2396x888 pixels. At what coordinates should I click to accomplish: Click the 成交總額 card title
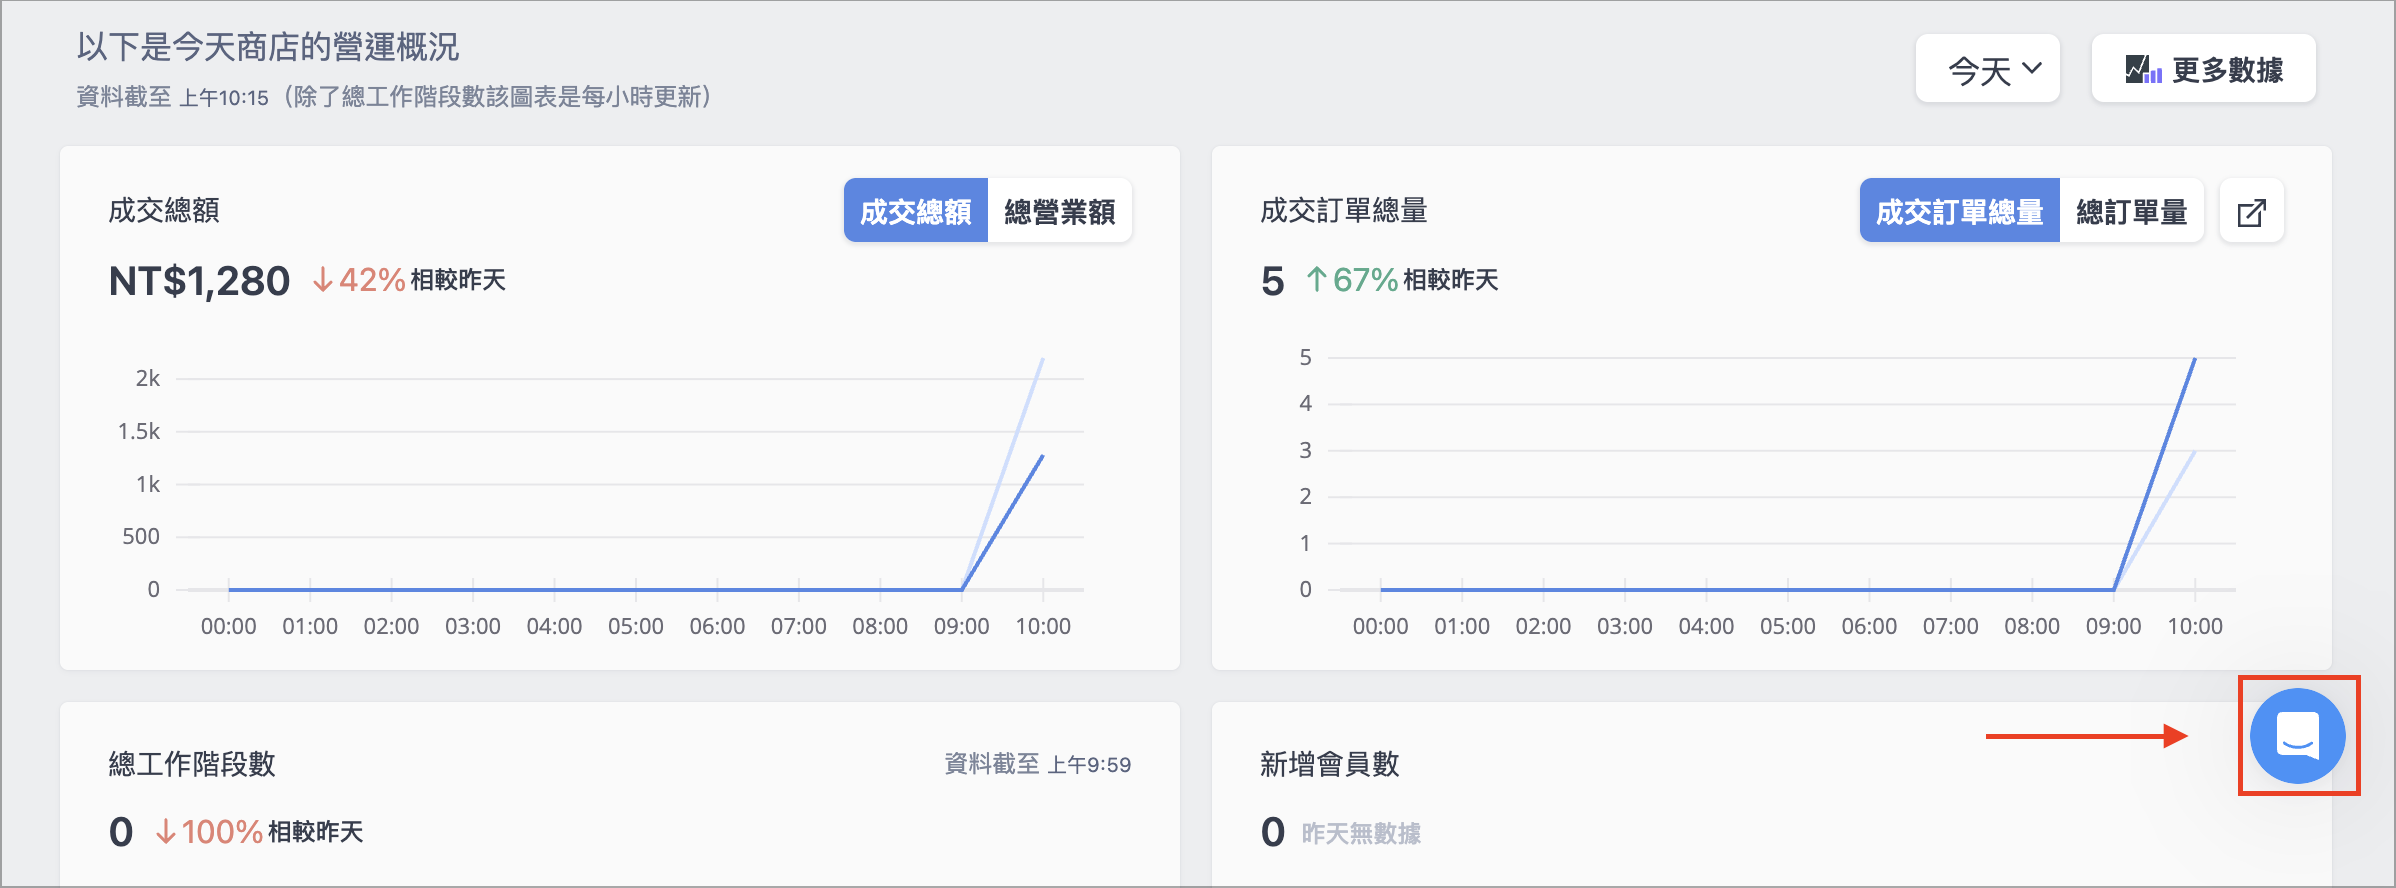click(164, 210)
